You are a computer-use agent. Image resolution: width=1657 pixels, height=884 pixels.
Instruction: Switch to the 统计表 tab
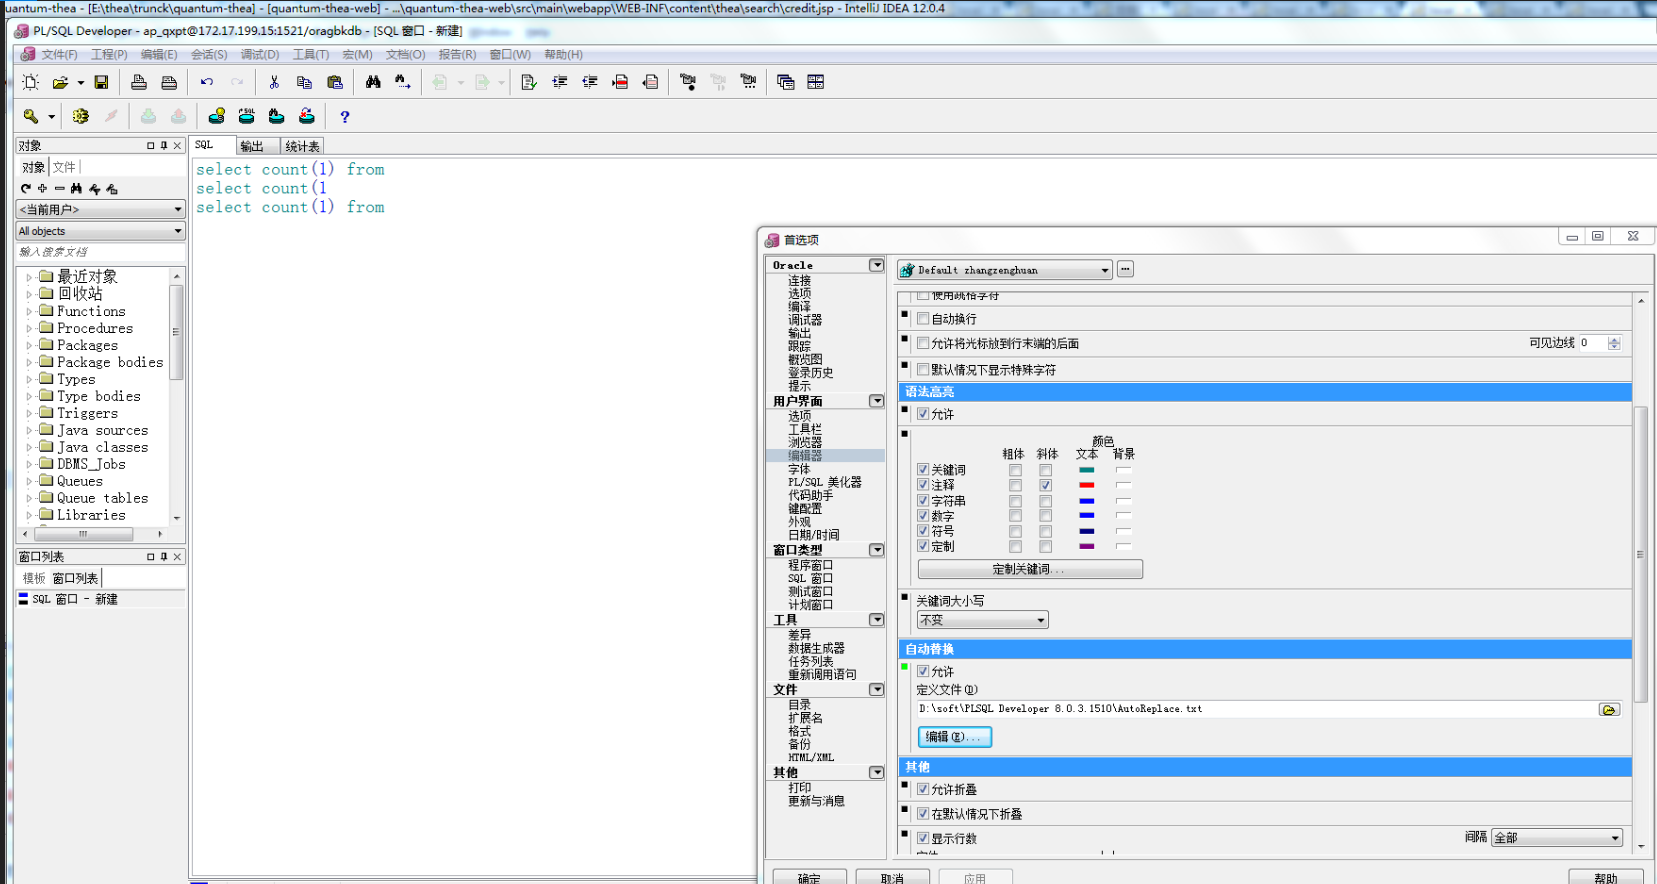click(302, 146)
